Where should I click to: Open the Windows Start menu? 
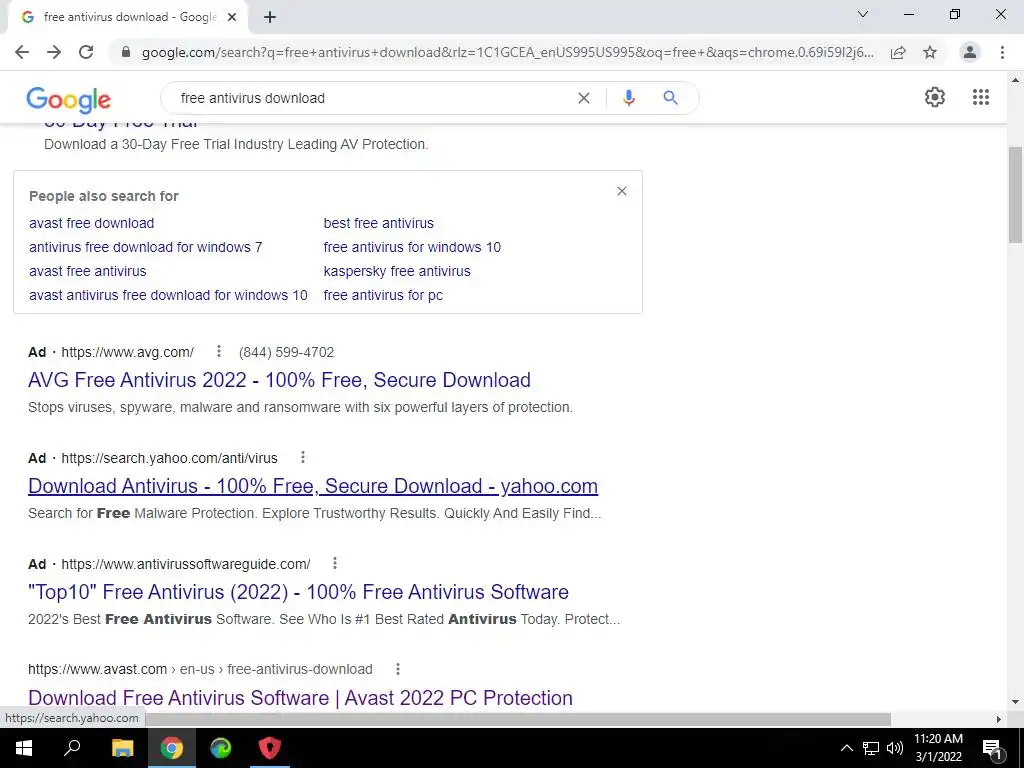[x=24, y=748]
